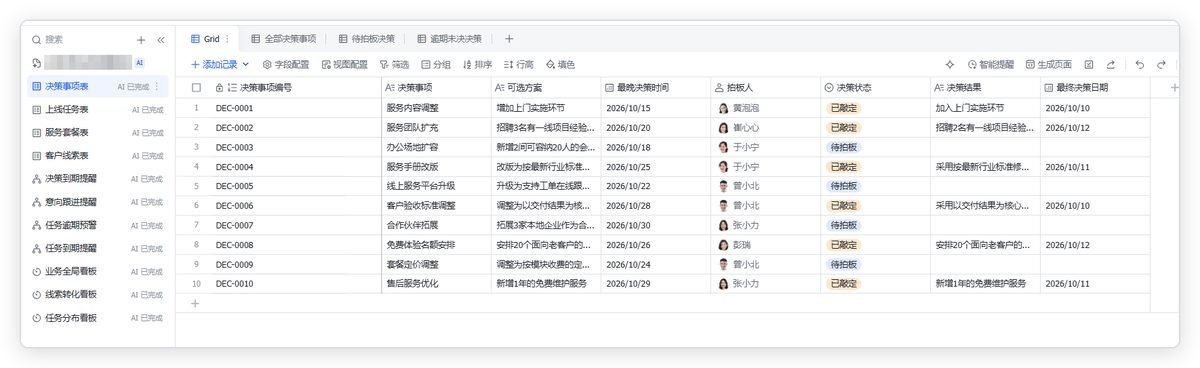Screen dimensions: 1200x368
Task: Click the 搜索 search field
Action: [80, 39]
